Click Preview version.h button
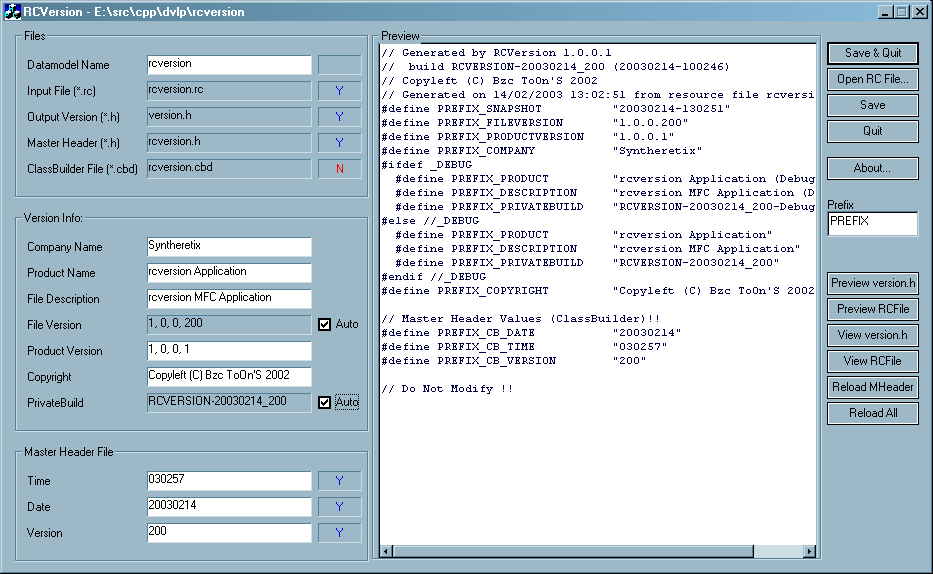This screenshot has height=574, width=933. [872, 283]
